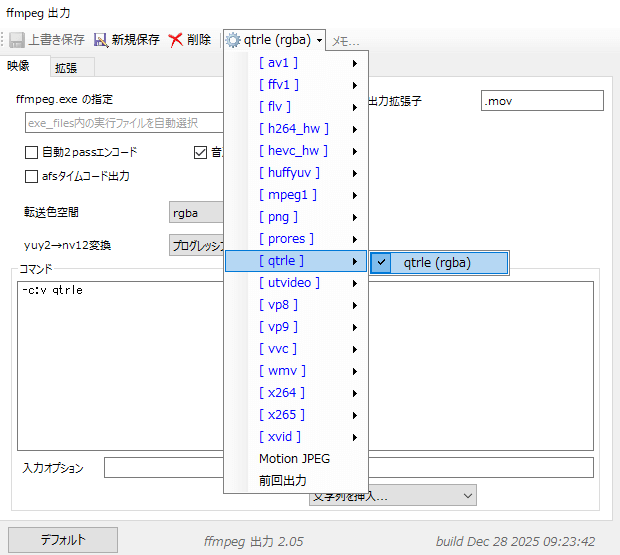Expand the [ x264 ] submenu
620x555 pixels.
[x=296, y=393]
